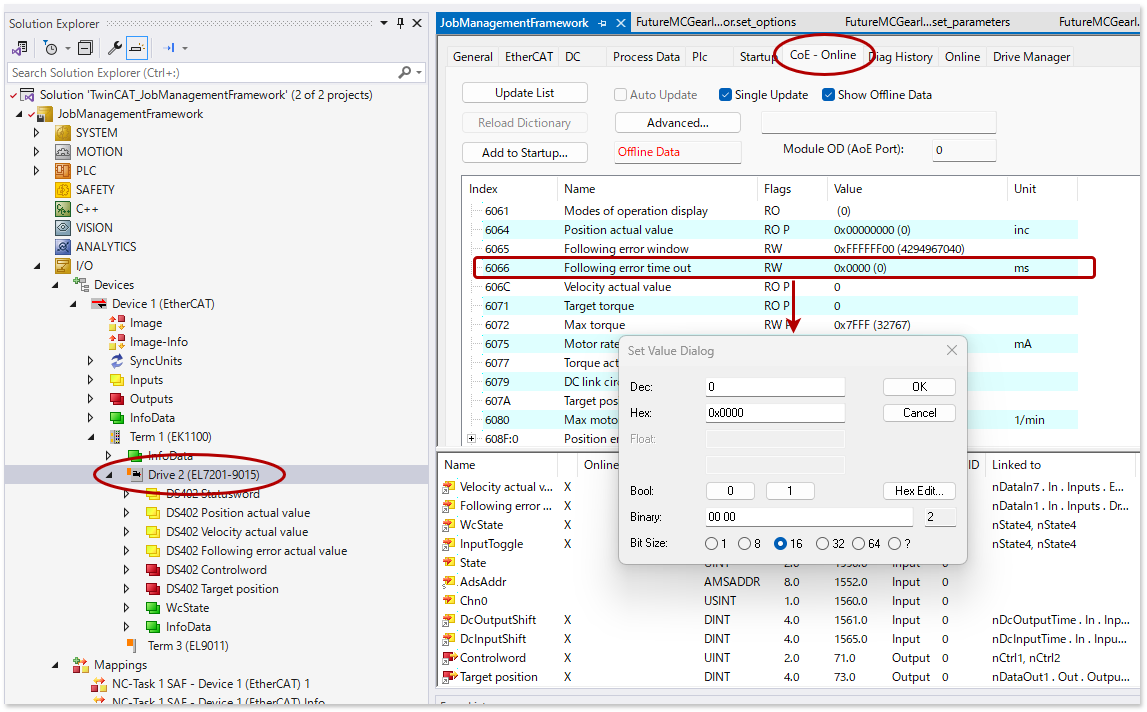Click the Add to Startup... button

click(x=524, y=153)
